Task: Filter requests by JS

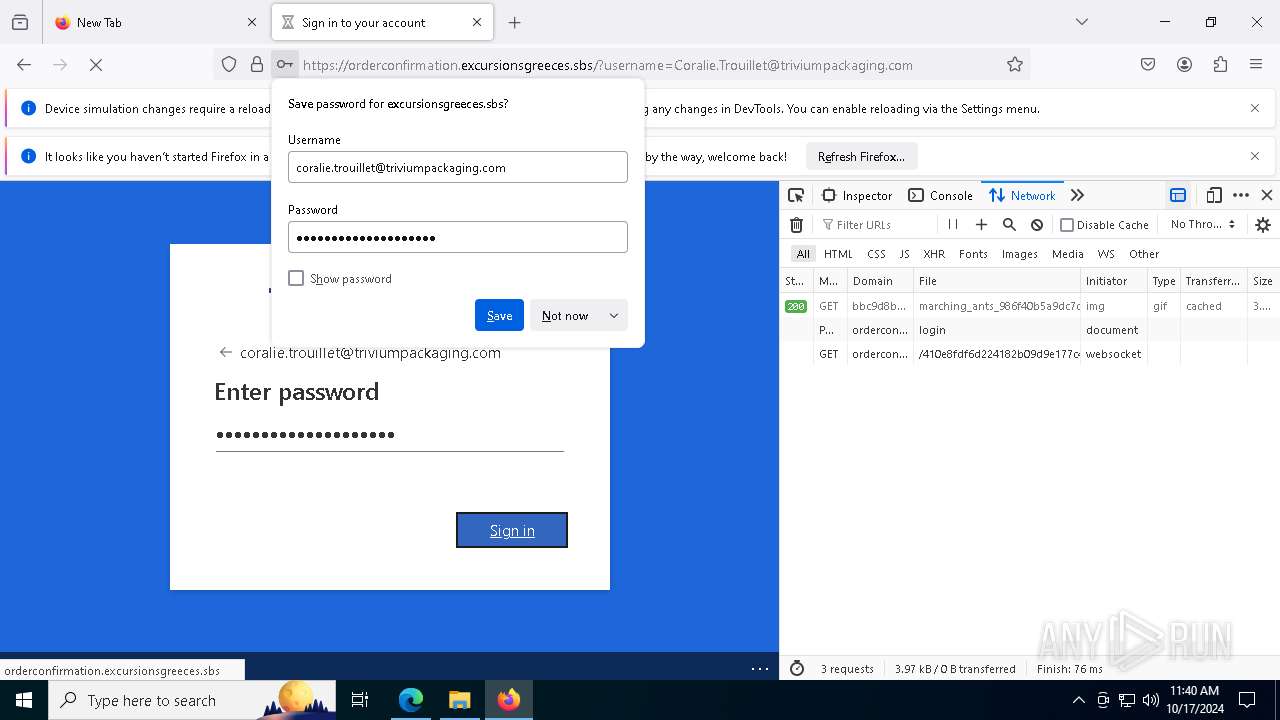Action: point(904,254)
